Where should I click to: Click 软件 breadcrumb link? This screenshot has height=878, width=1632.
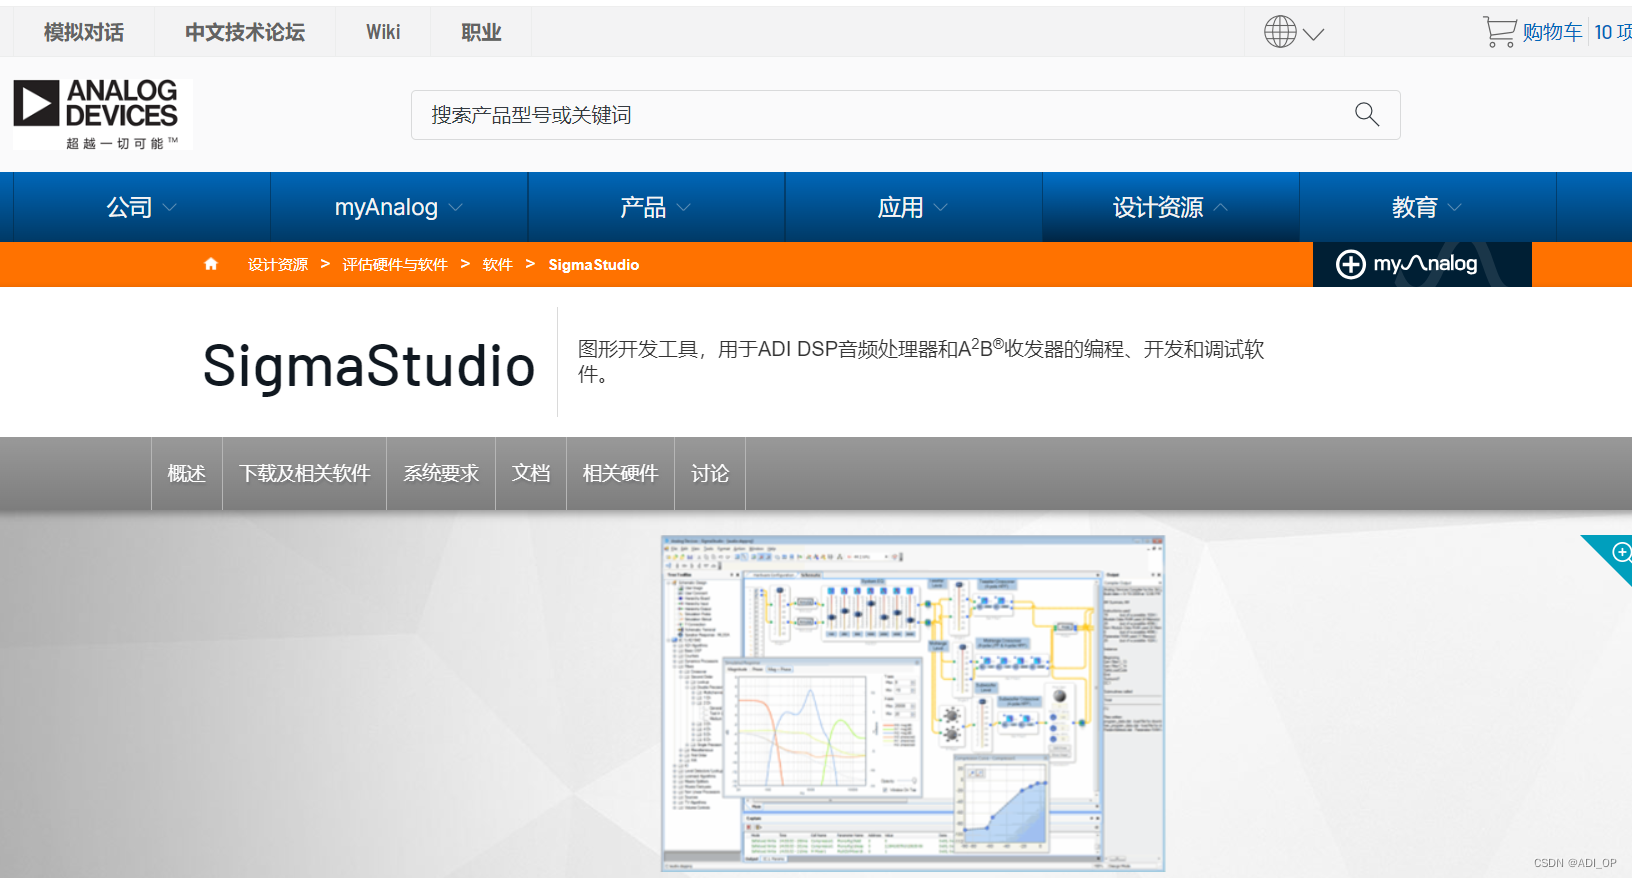[497, 265]
